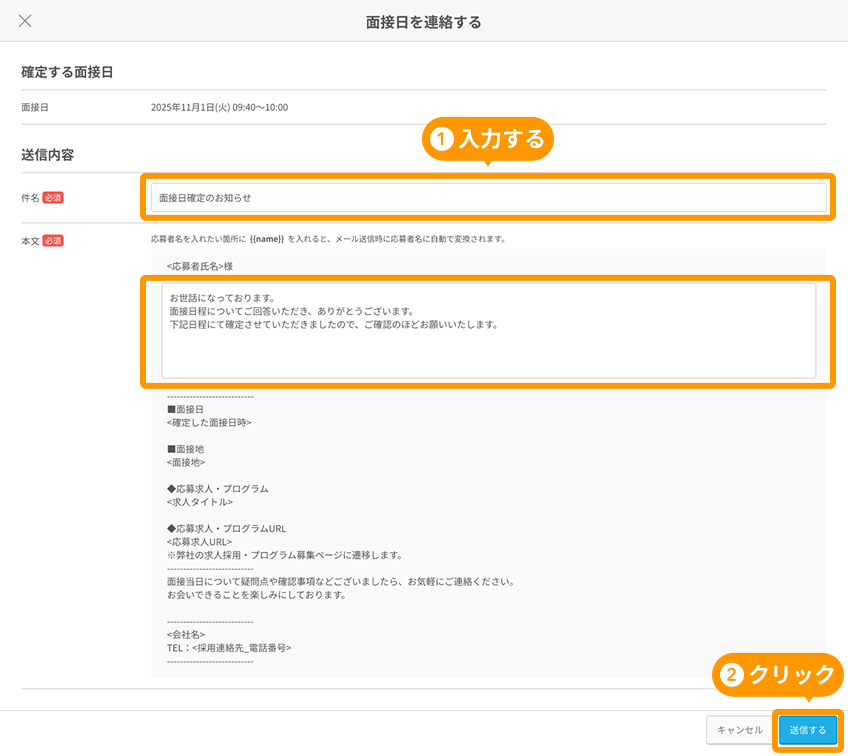Close the 面接日を連絡する dialog with X
The height and width of the screenshot is (756, 848).
(25, 21)
